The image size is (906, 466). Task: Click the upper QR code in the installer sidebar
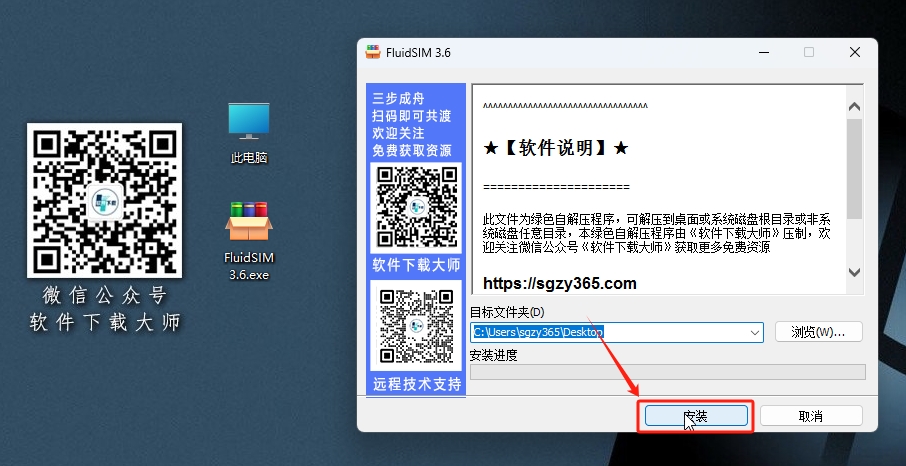416,207
